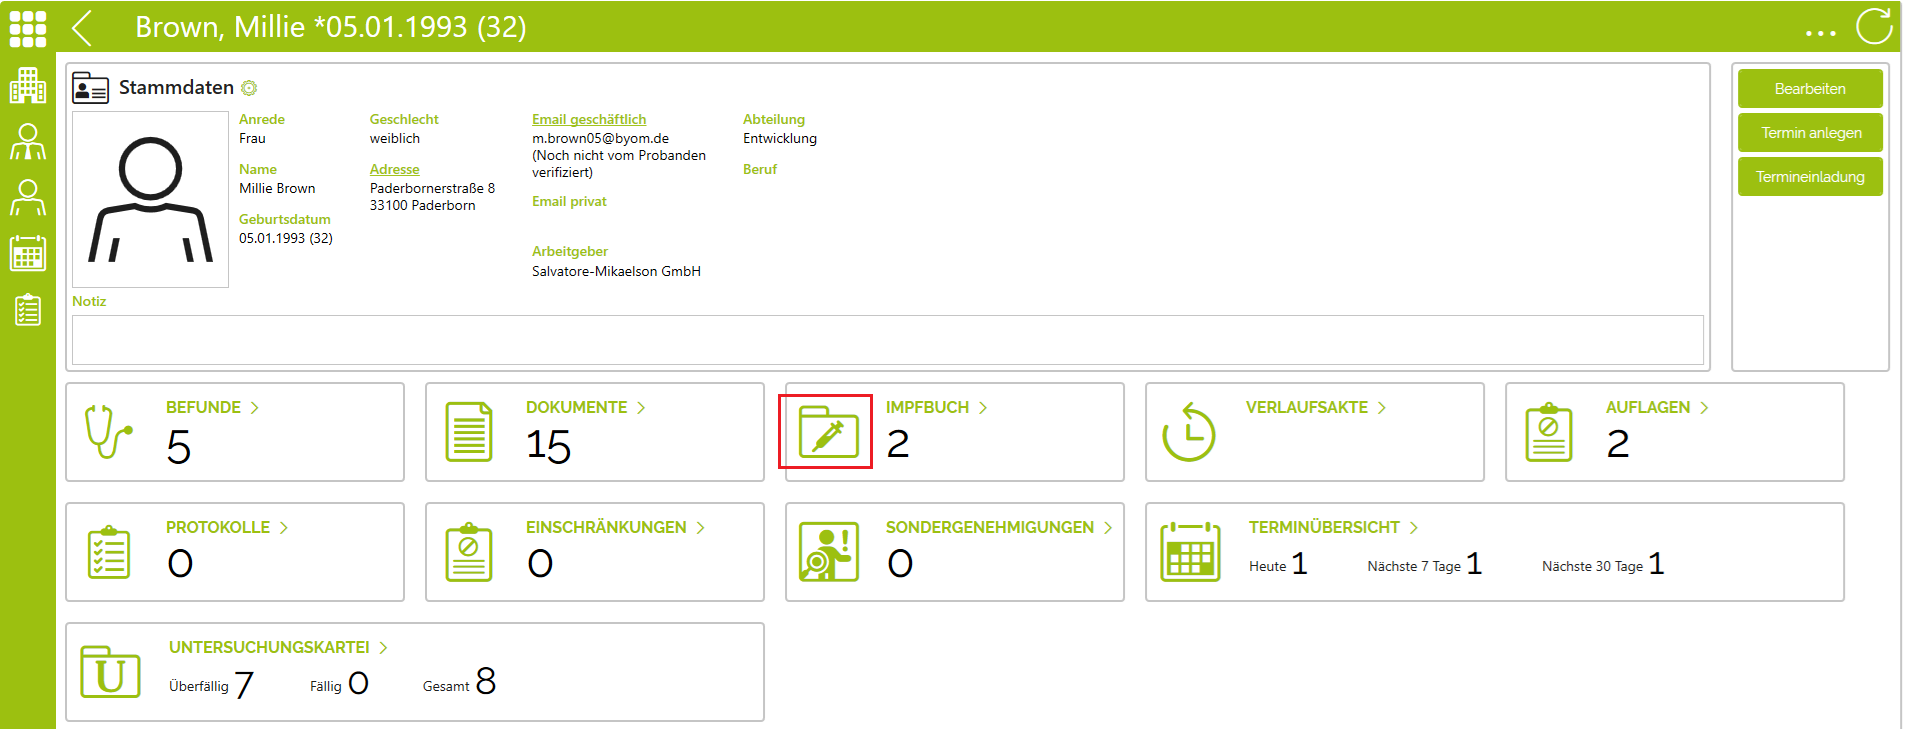Click the Bearbeiten button

click(1810, 88)
